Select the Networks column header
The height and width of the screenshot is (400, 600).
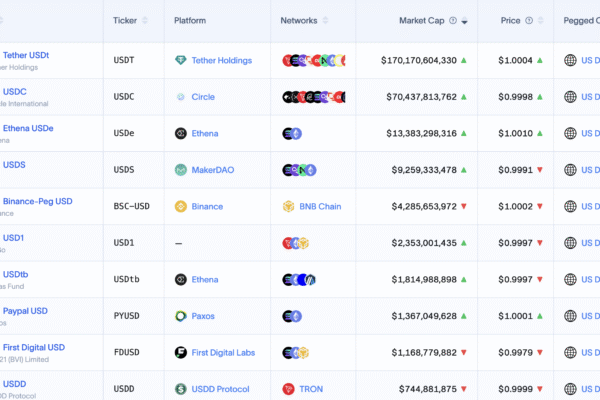coord(299,20)
